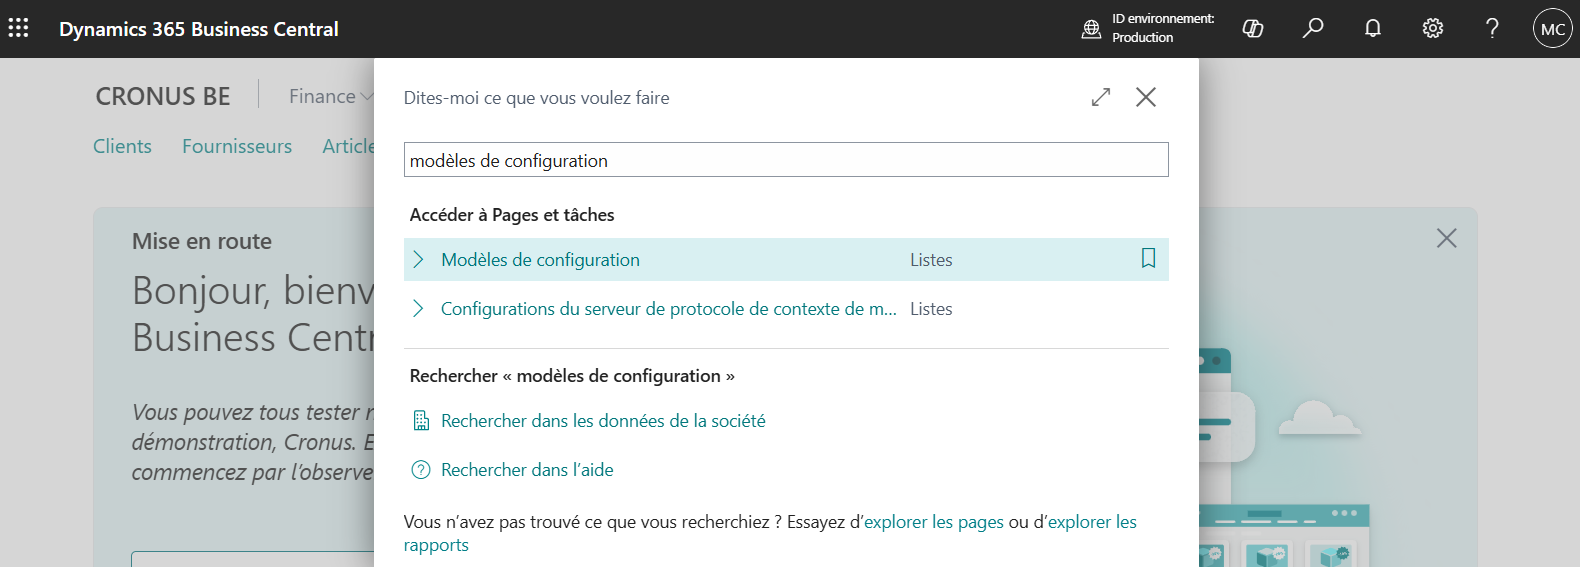This screenshot has height=567, width=1580.
Task: Click Rechercher dans l'aide link
Action: (527, 470)
